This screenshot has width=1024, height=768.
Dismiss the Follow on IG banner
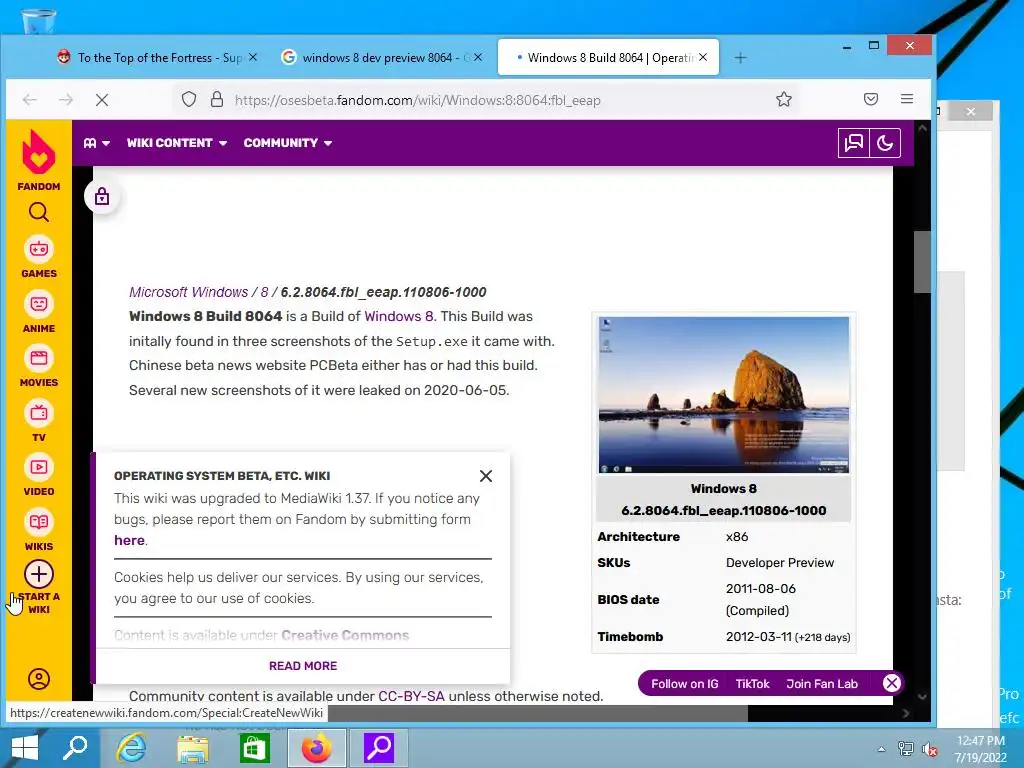(891, 683)
